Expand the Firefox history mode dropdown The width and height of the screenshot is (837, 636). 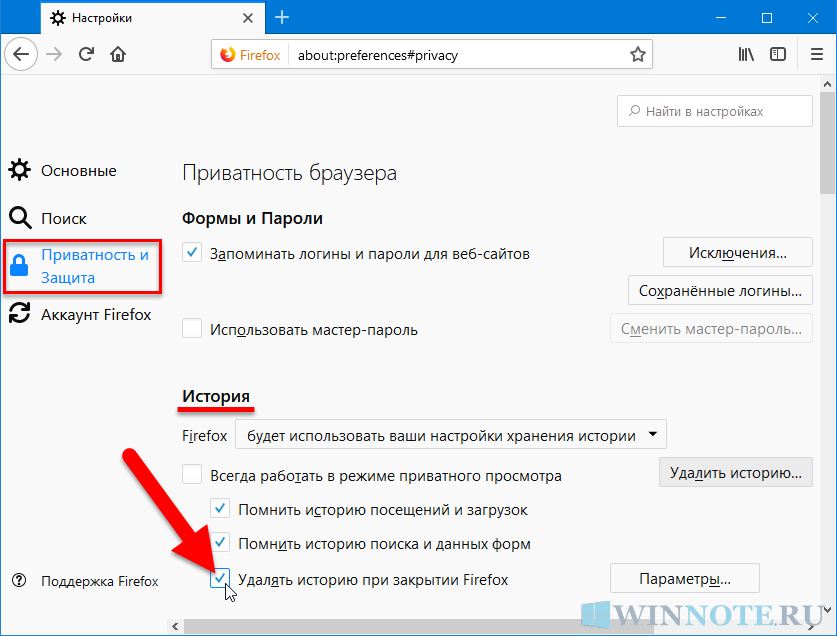pyautogui.click(x=450, y=435)
